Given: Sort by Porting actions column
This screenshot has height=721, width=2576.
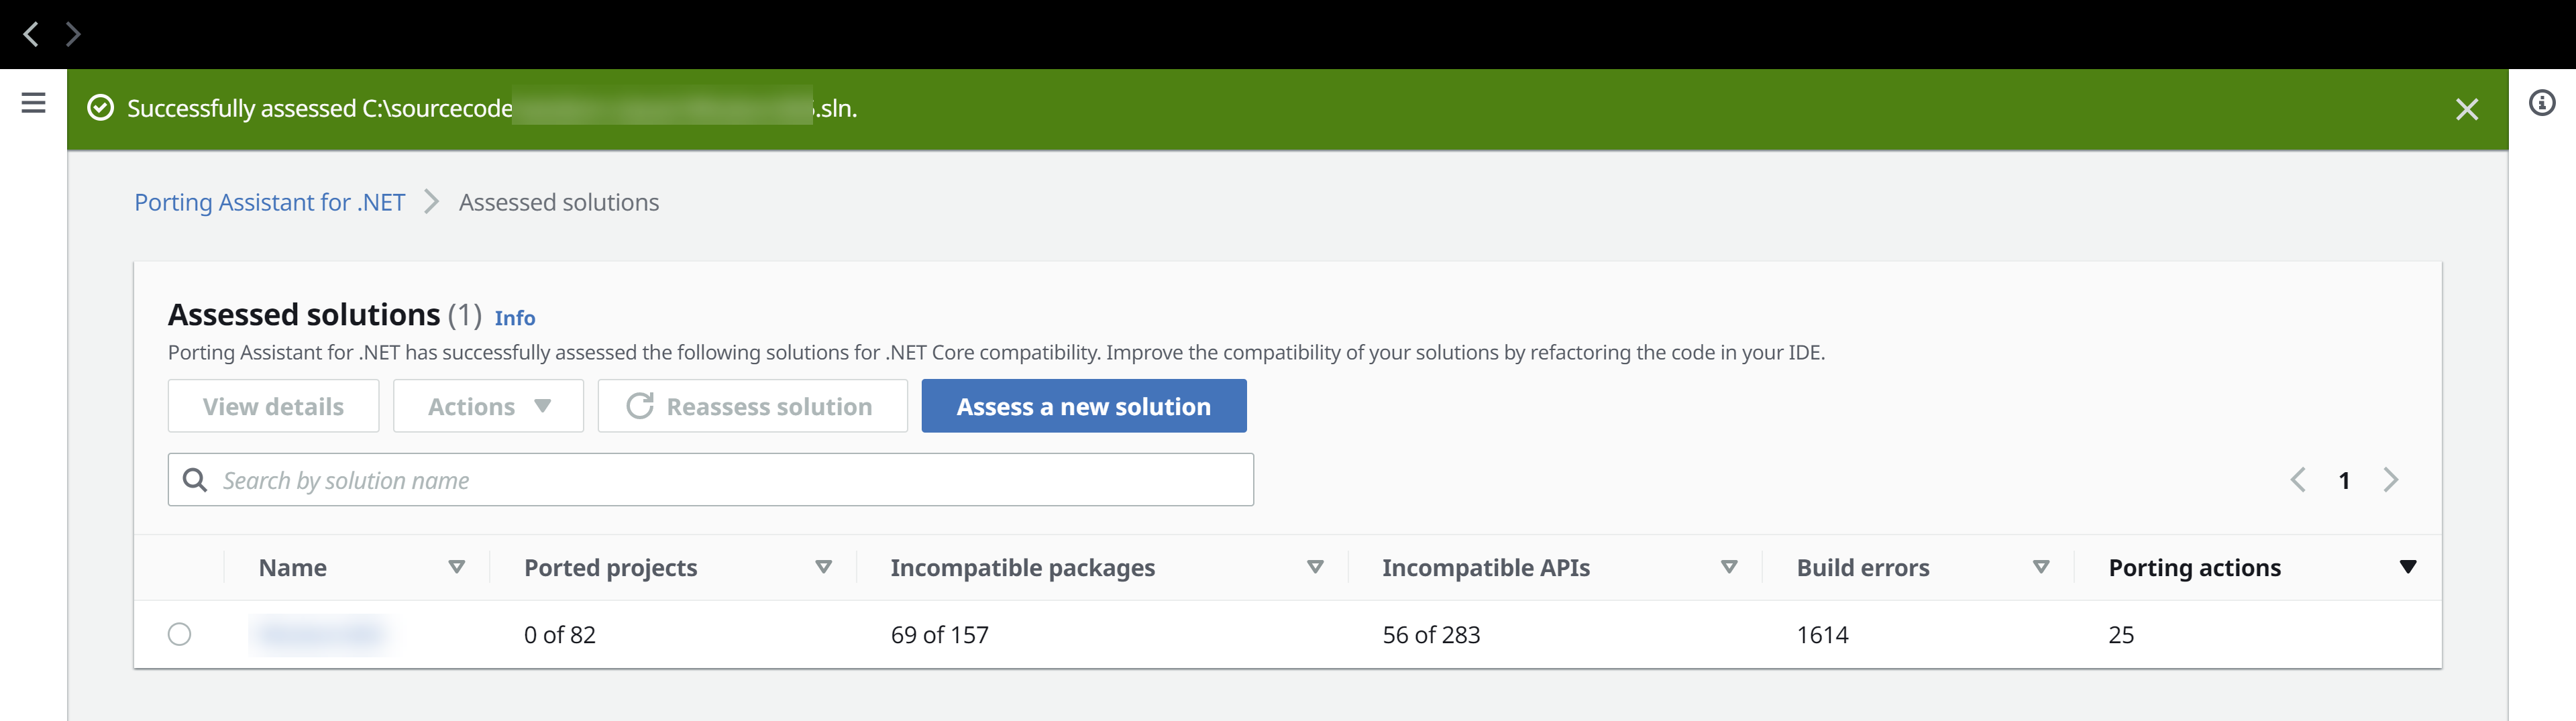Looking at the screenshot, I should click(2408, 567).
